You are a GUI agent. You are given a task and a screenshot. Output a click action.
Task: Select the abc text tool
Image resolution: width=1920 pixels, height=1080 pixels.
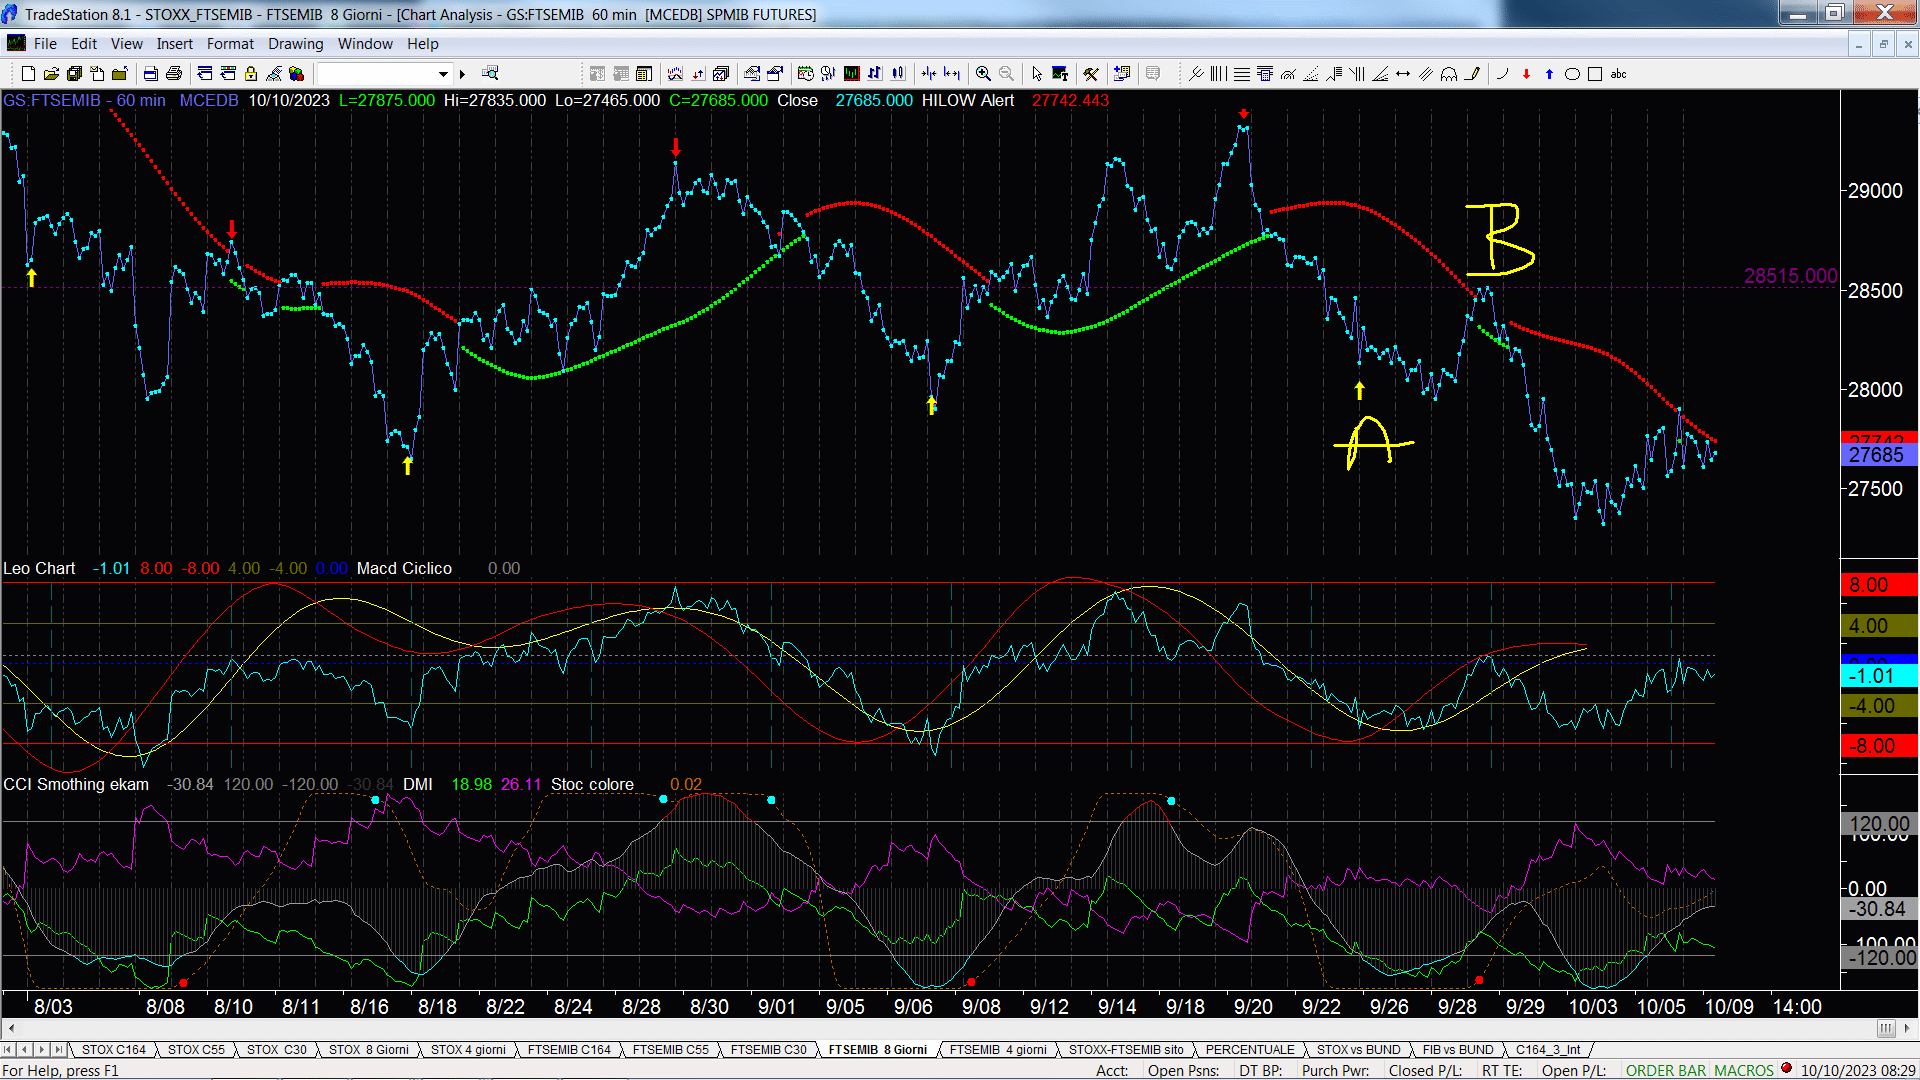tap(1619, 74)
